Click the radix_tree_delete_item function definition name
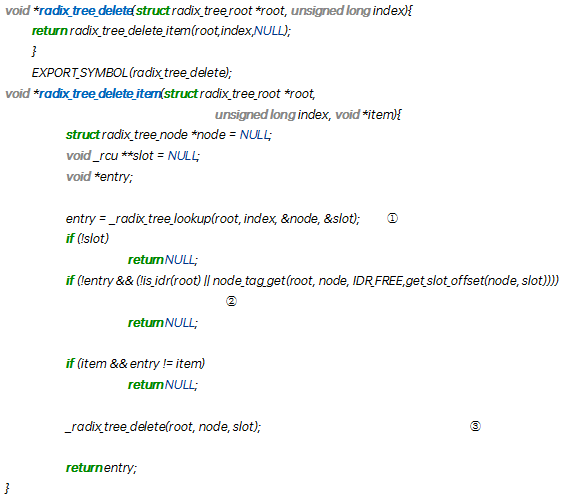This screenshot has width=564, height=500. coord(100,94)
